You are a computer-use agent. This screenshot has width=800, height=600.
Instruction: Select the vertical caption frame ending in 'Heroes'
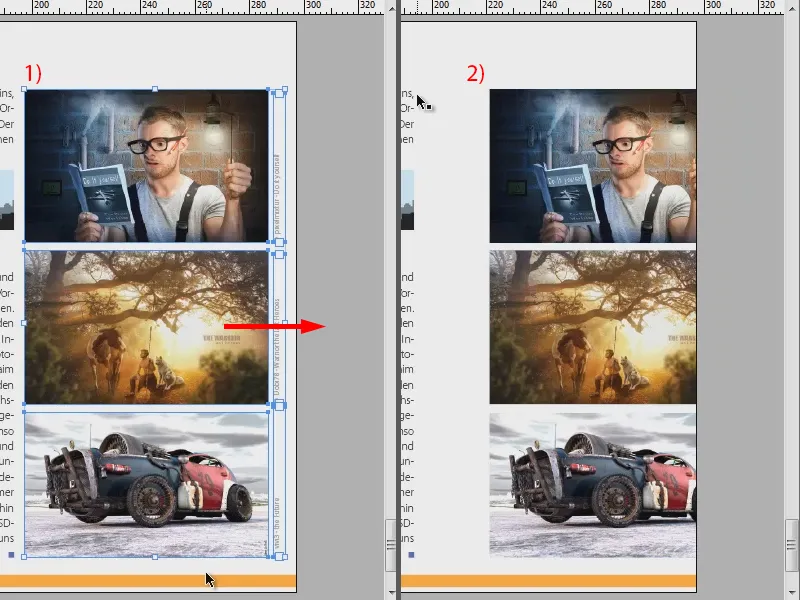[x=279, y=329]
